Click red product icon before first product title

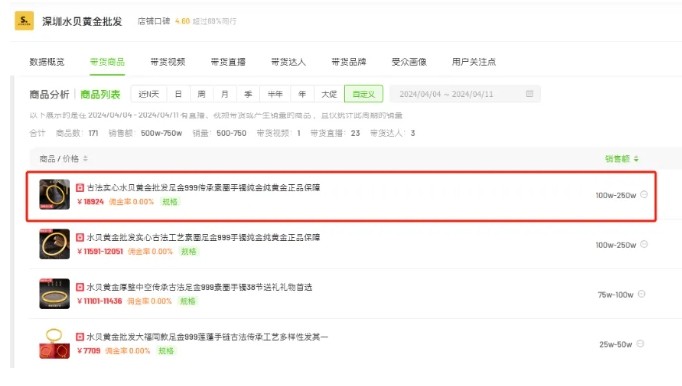(x=80, y=188)
